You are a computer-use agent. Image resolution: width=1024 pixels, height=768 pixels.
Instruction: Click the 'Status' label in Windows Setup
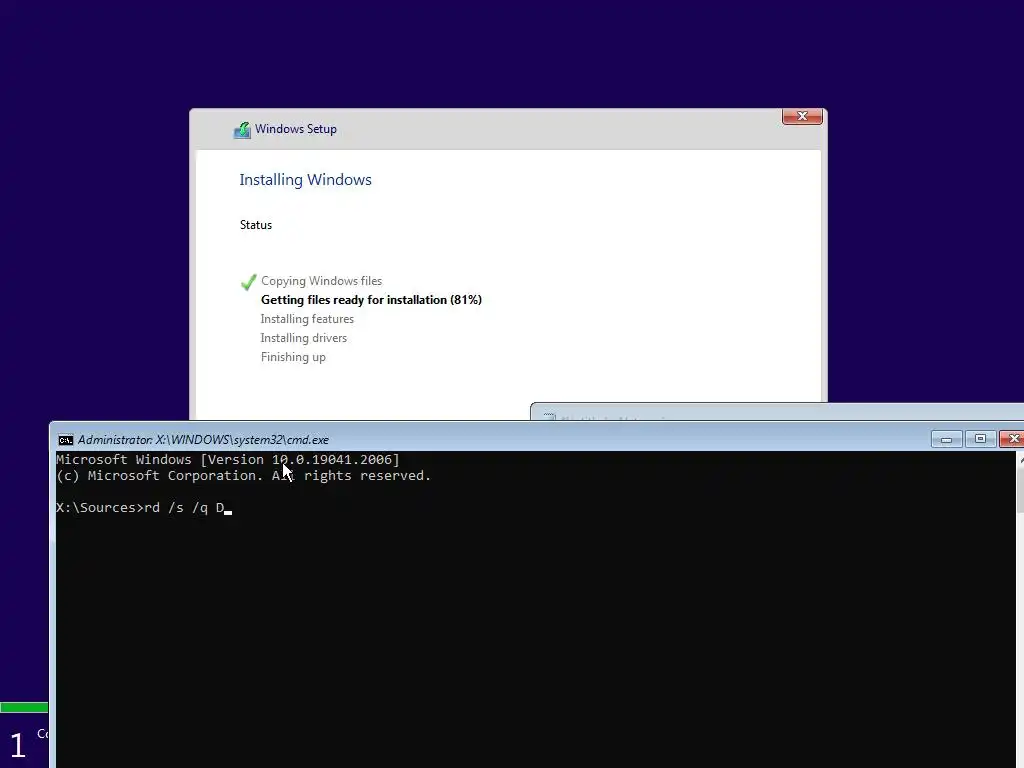click(255, 225)
